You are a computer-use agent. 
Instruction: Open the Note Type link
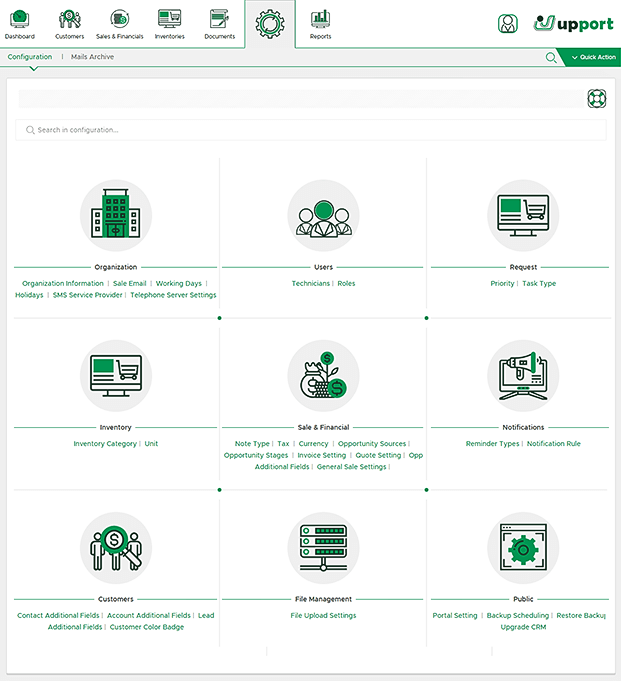point(252,443)
